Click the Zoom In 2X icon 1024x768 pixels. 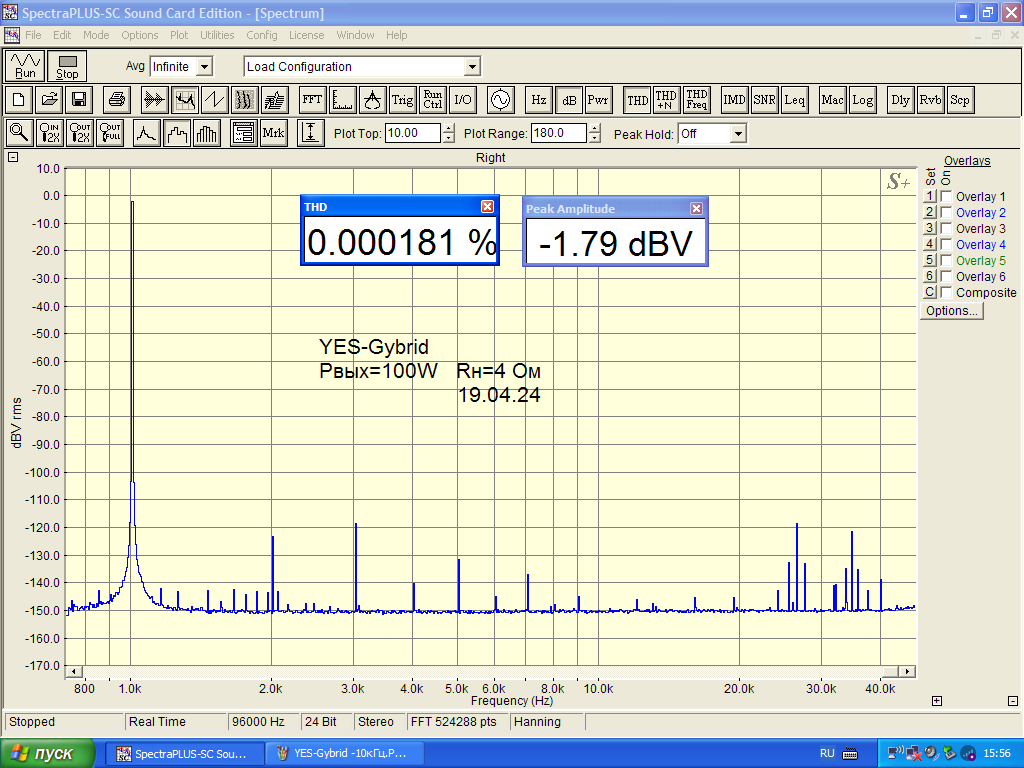(49, 133)
